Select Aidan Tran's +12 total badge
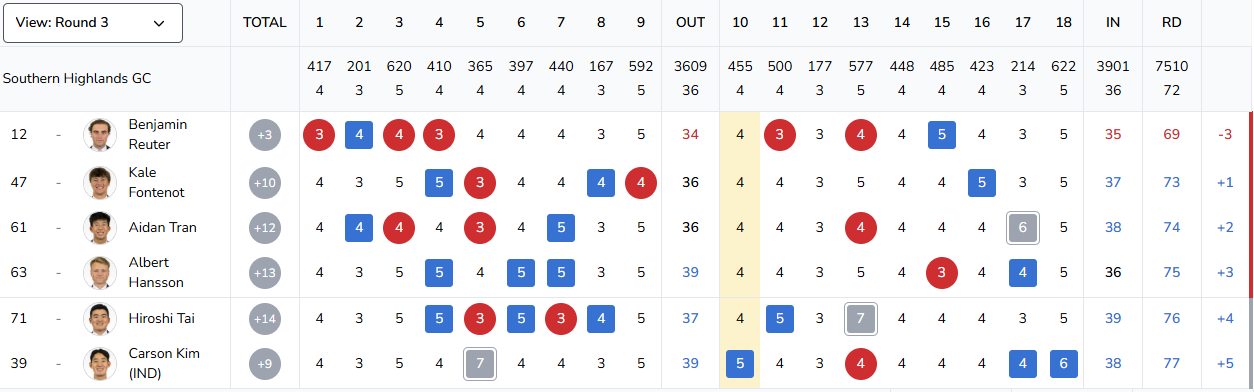 265,228
